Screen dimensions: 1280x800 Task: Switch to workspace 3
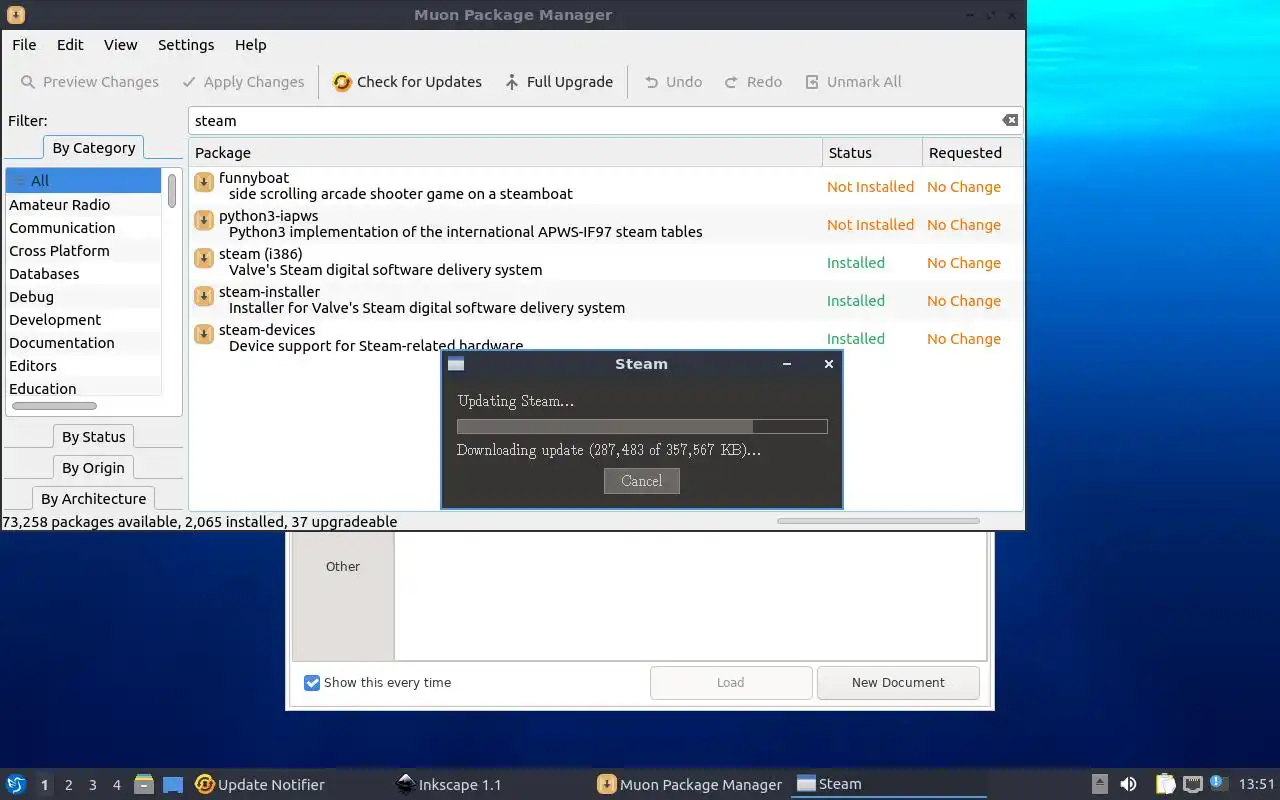tap(92, 785)
